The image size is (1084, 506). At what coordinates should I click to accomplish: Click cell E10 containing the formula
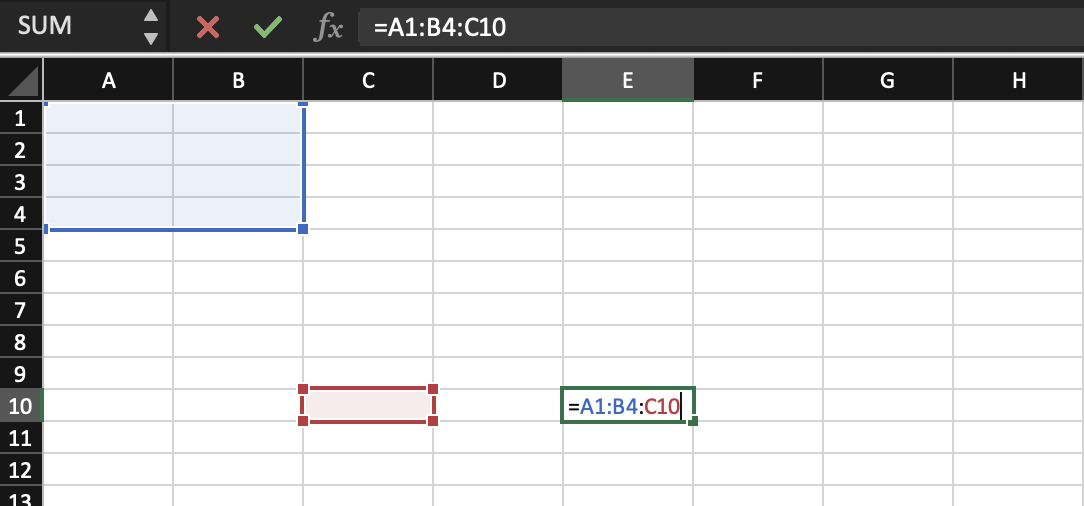pos(627,406)
